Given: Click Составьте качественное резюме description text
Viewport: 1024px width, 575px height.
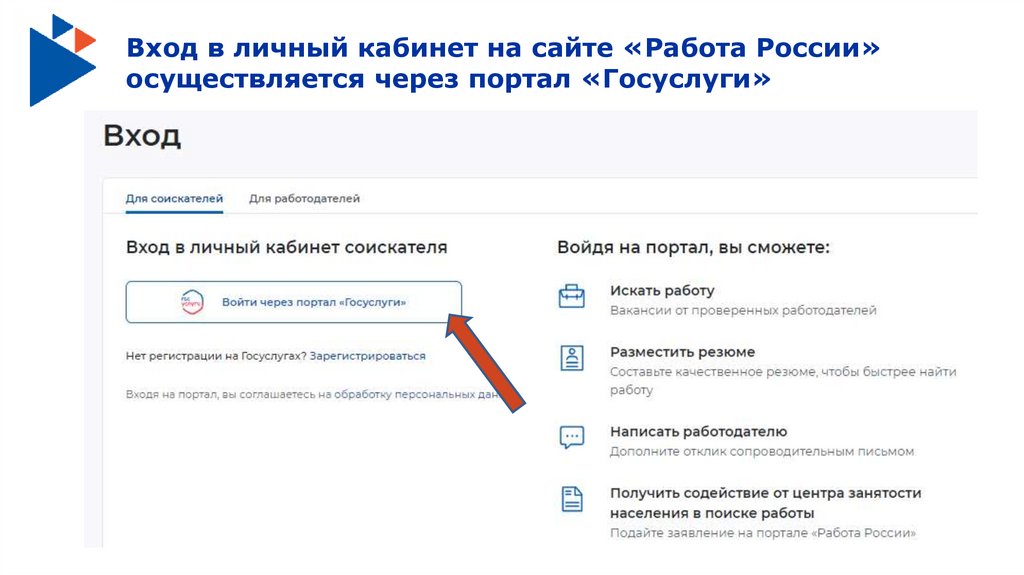Looking at the screenshot, I should coord(783,380).
